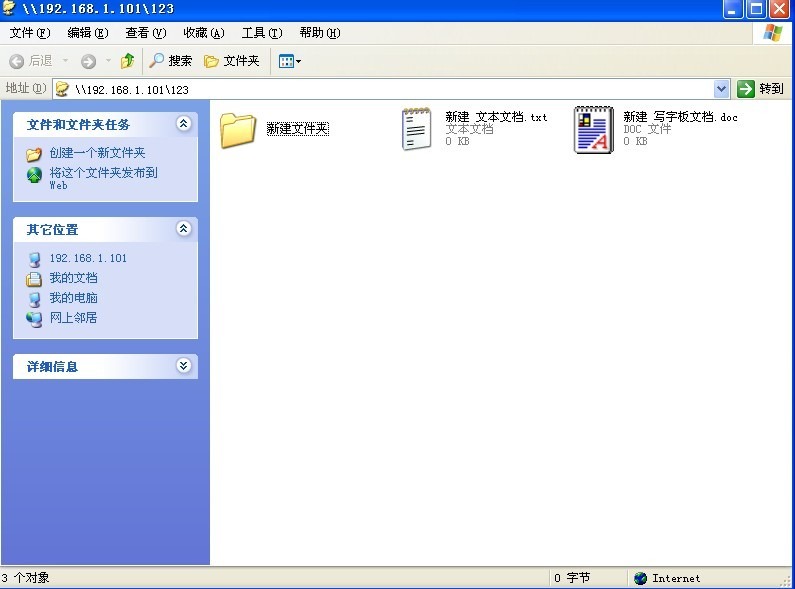Open the Forward history dropdown arrow
This screenshot has width=795, height=589.
click(x=108, y=61)
